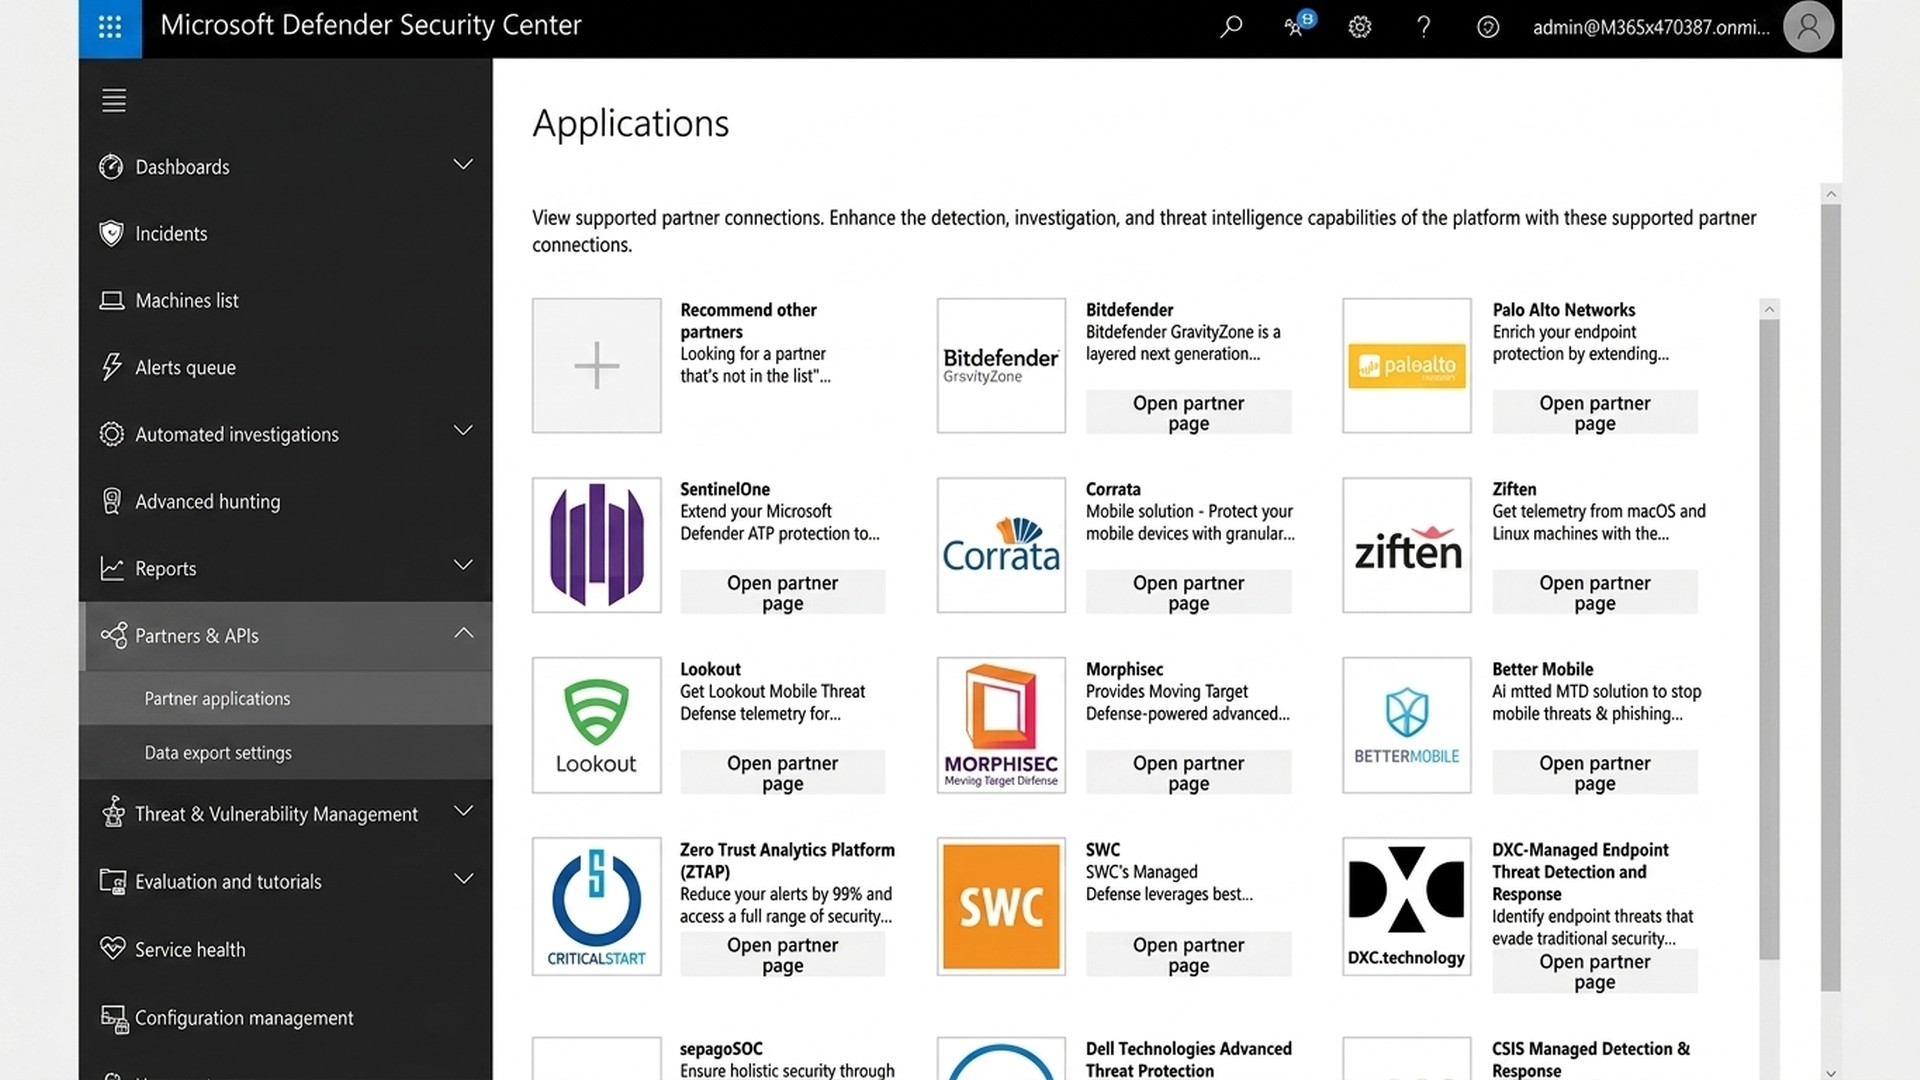The image size is (1920, 1080).
Task: Click the Alerts queue lightning icon
Action: 111,367
